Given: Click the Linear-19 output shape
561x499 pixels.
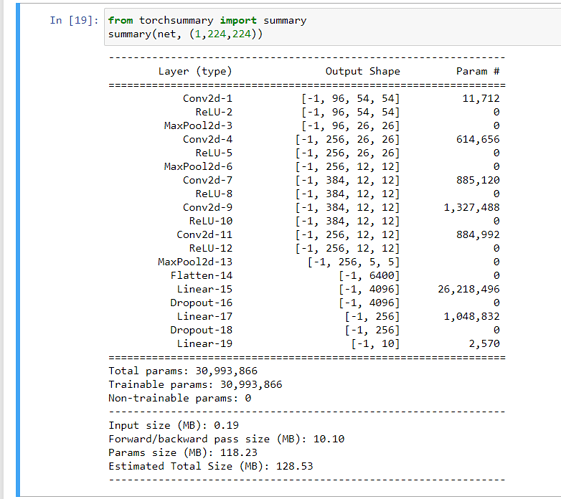Looking at the screenshot, I should tap(375, 344).
